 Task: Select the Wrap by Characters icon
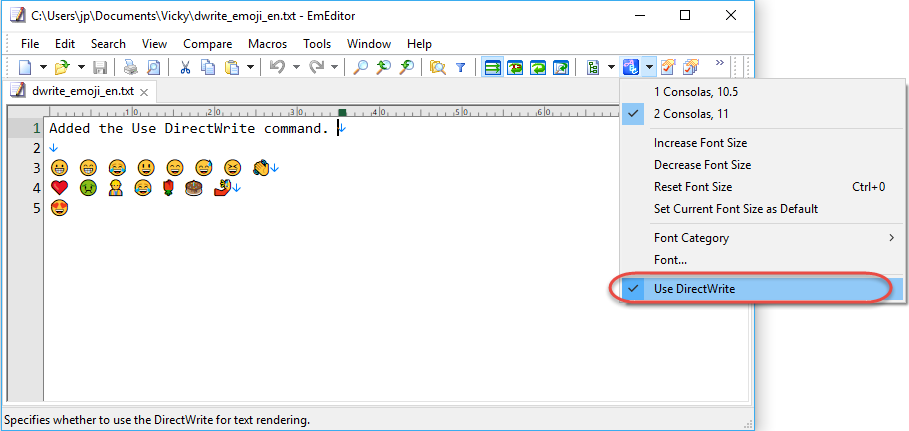515,67
